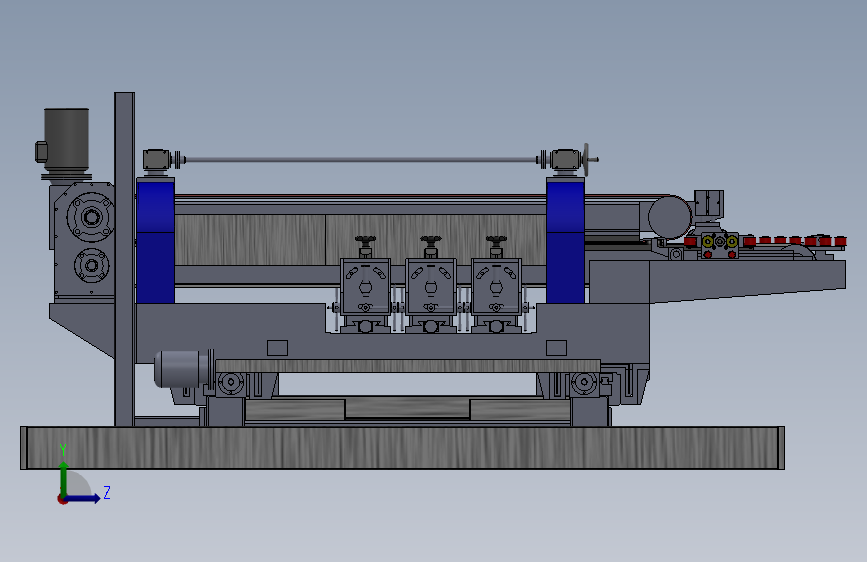The image size is (867, 562).
Task: Select the middle valve handwheel
Action: point(431,240)
